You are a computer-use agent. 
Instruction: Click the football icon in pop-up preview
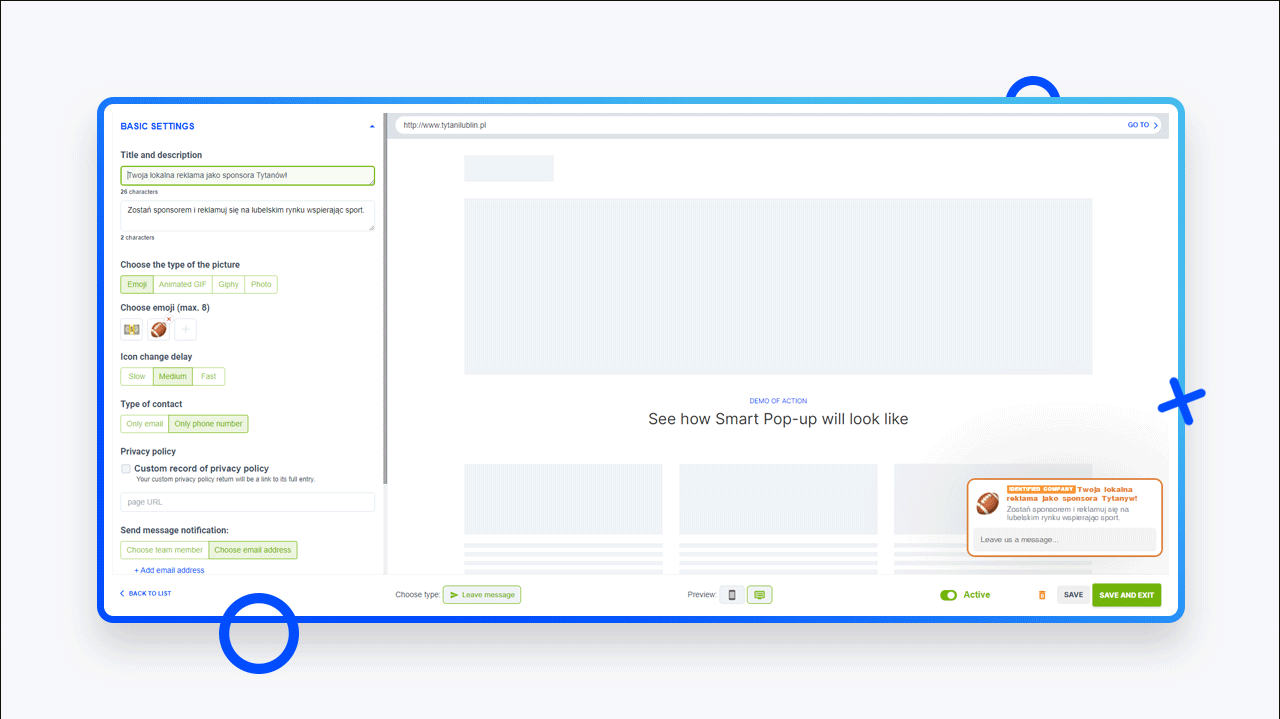click(988, 503)
